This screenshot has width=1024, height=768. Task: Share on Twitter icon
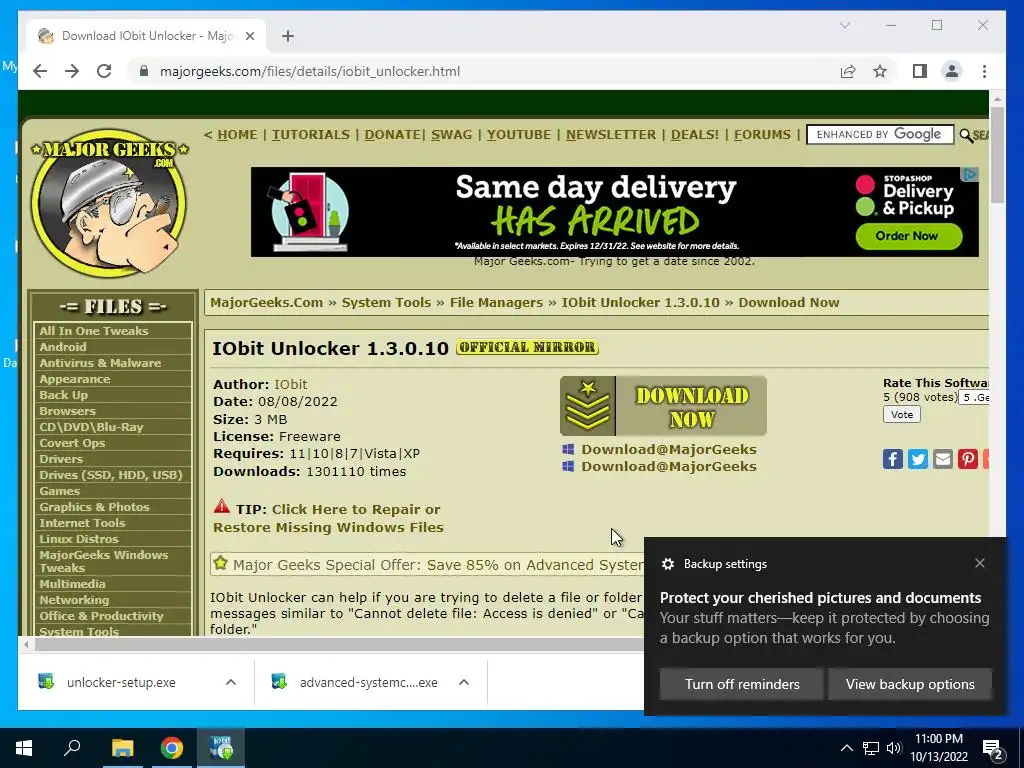918,459
